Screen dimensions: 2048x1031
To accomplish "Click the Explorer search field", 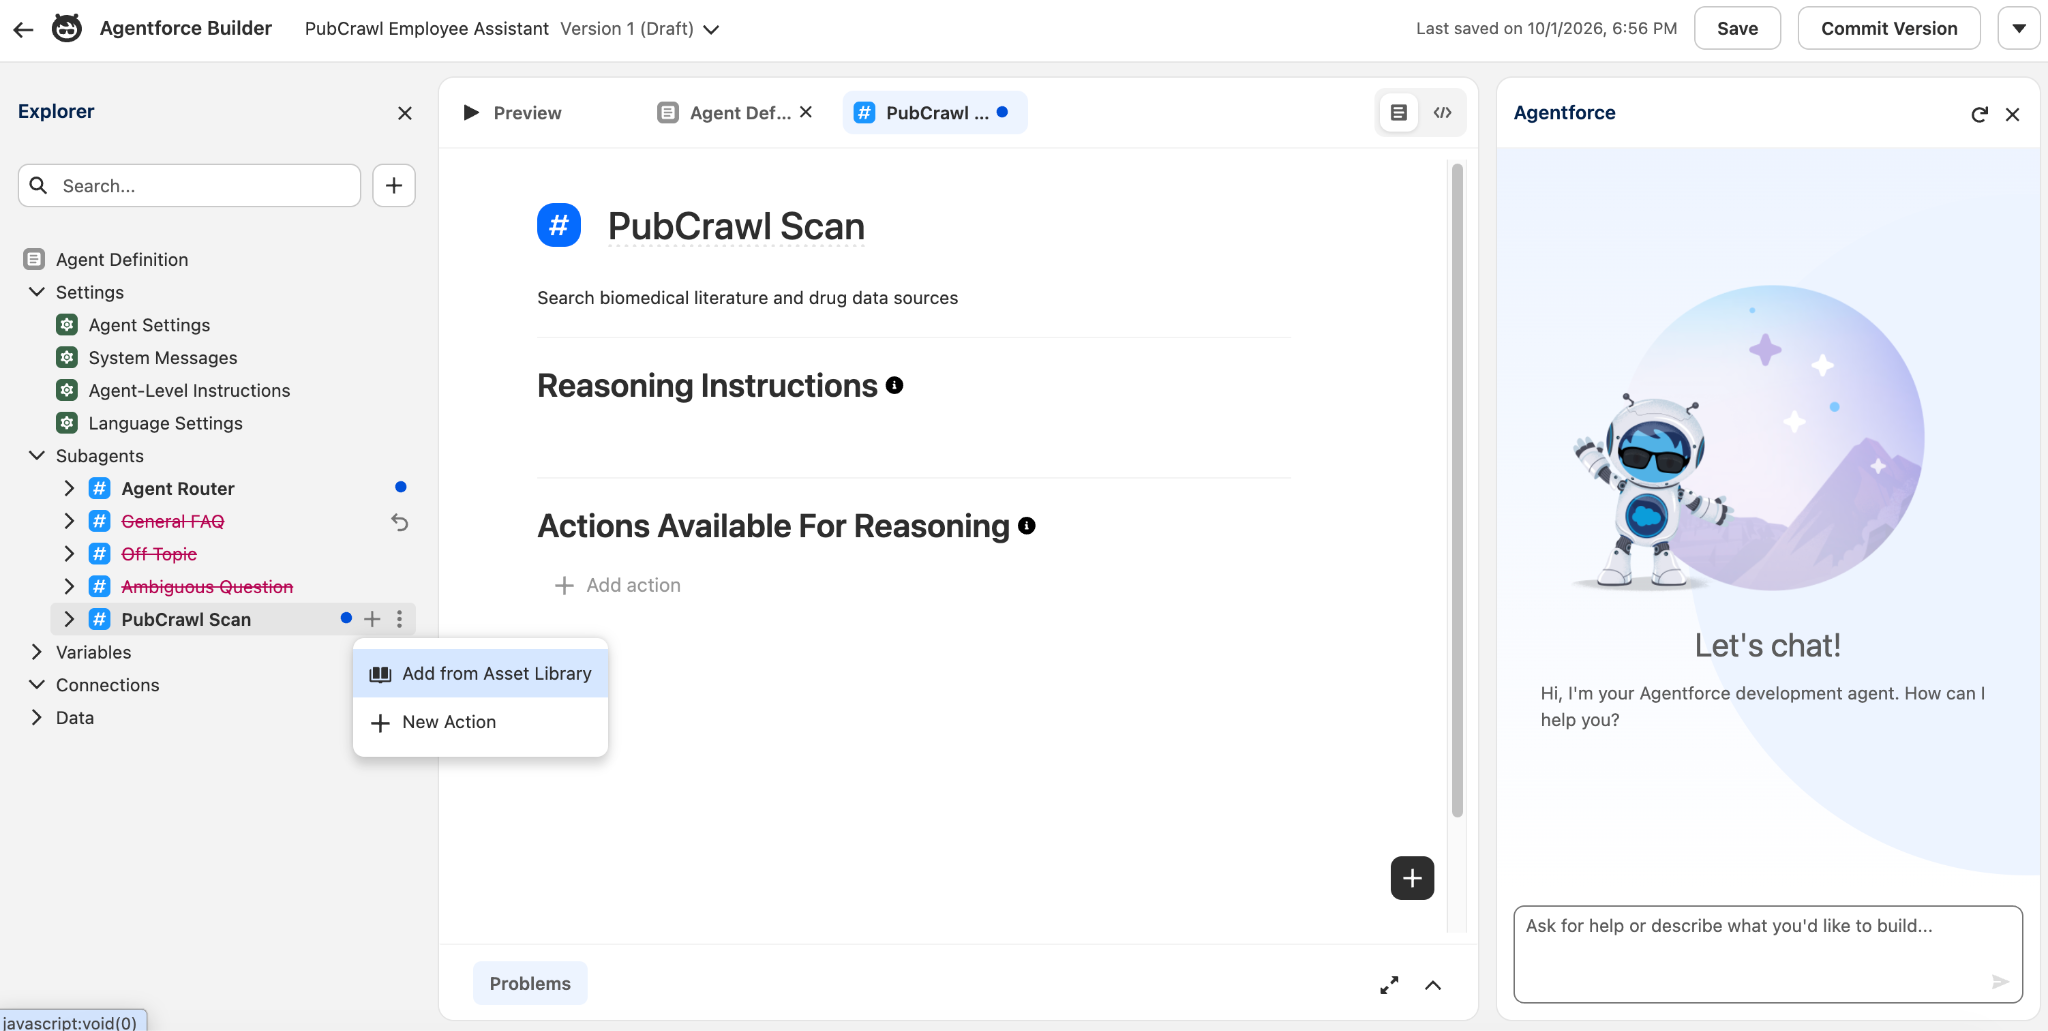I will point(190,185).
